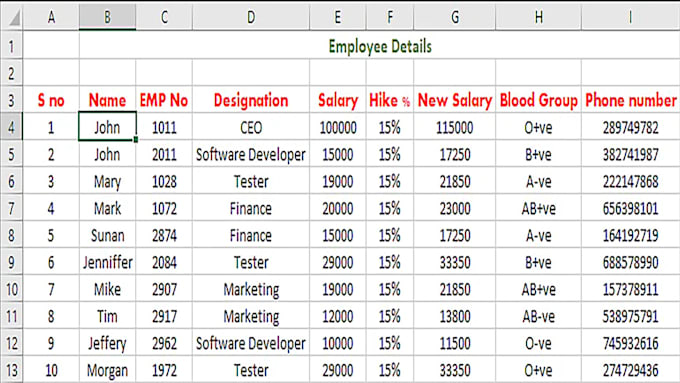Click the new salary cell 23000
The height and width of the screenshot is (383, 680).
(x=454, y=209)
